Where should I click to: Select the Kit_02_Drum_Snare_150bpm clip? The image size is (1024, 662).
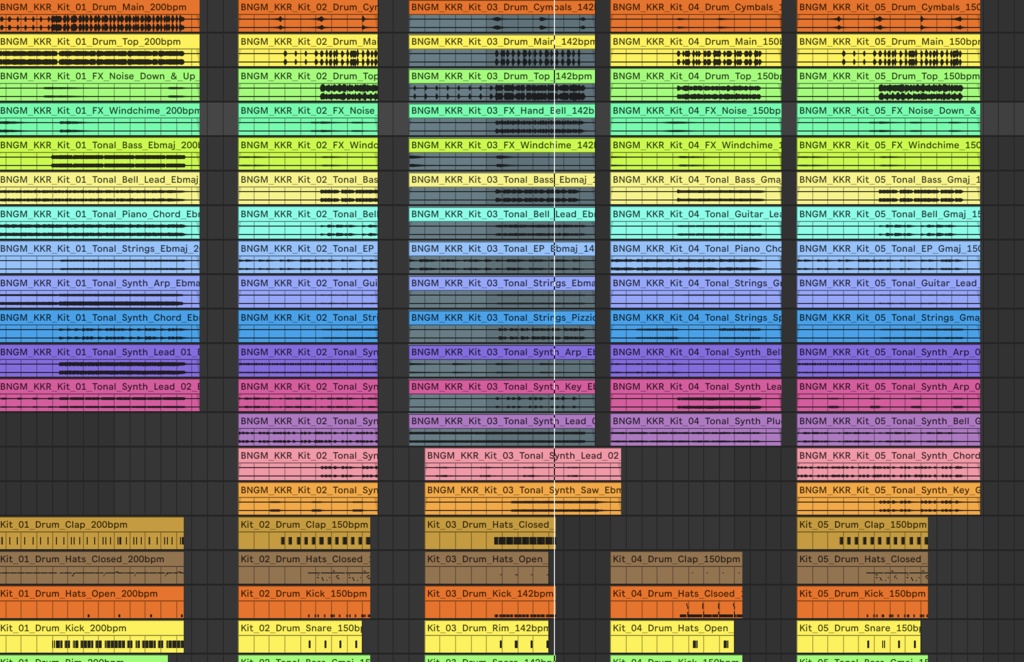(x=300, y=628)
